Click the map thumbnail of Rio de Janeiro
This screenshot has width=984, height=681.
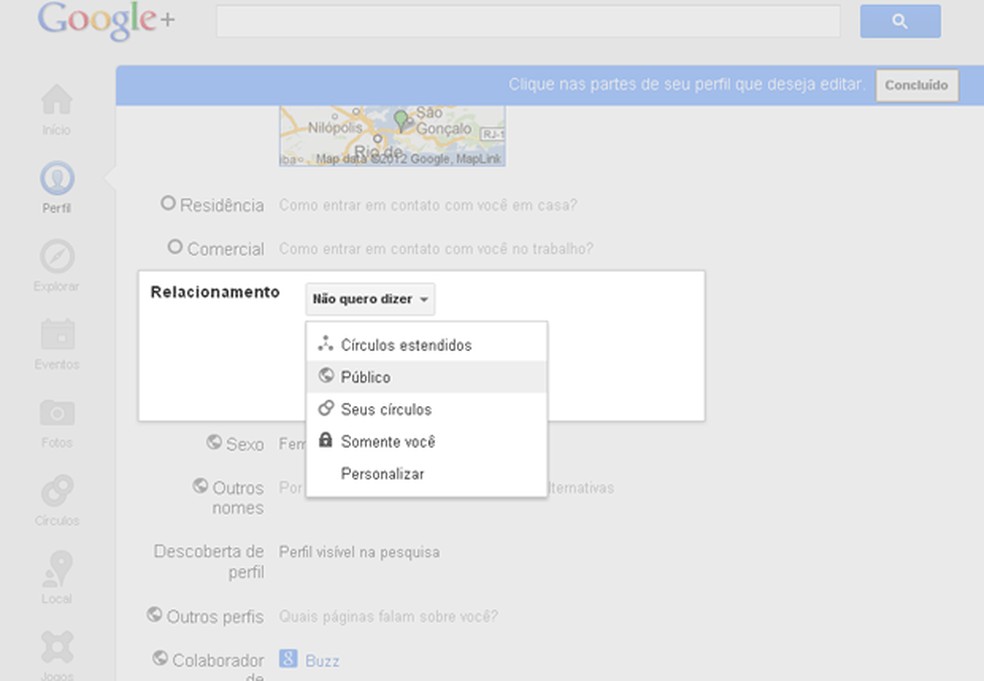(392, 136)
